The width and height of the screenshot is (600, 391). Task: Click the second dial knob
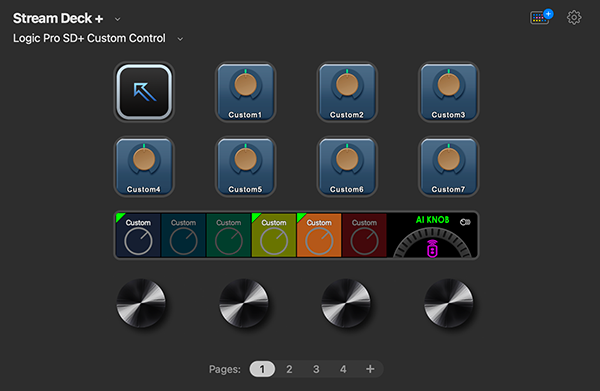244,303
